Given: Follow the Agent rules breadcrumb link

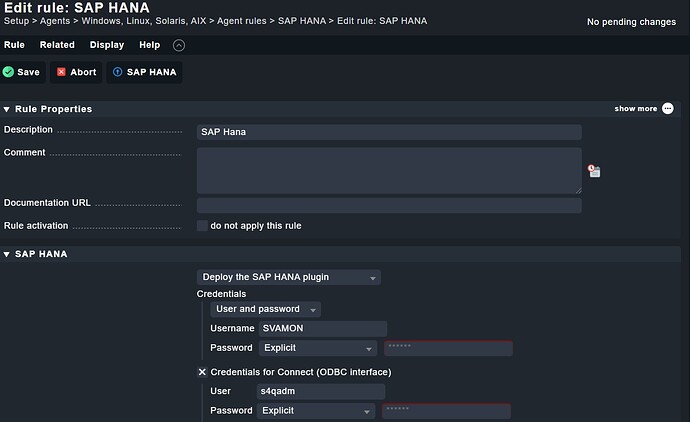Looking at the screenshot, I should [242, 21].
